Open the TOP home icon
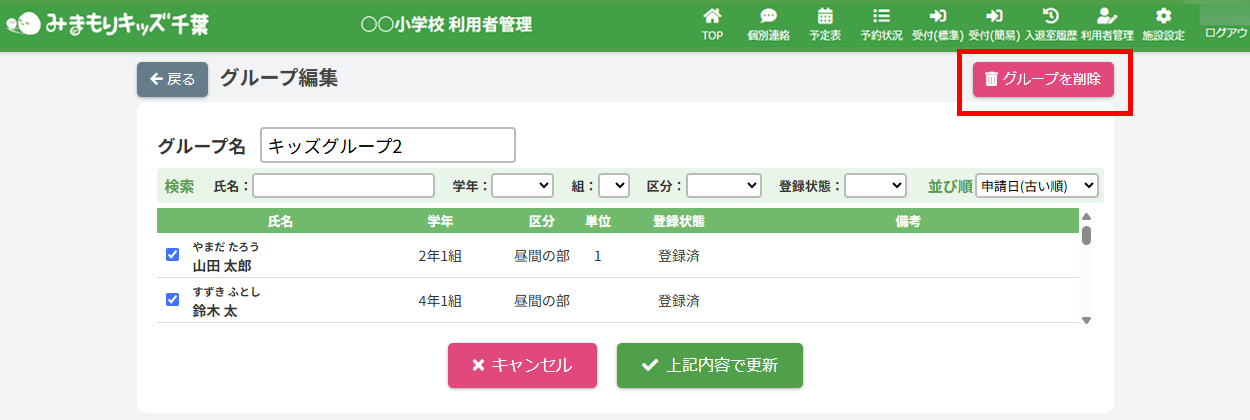This screenshot has width=1250, height=420. point(712,17)
